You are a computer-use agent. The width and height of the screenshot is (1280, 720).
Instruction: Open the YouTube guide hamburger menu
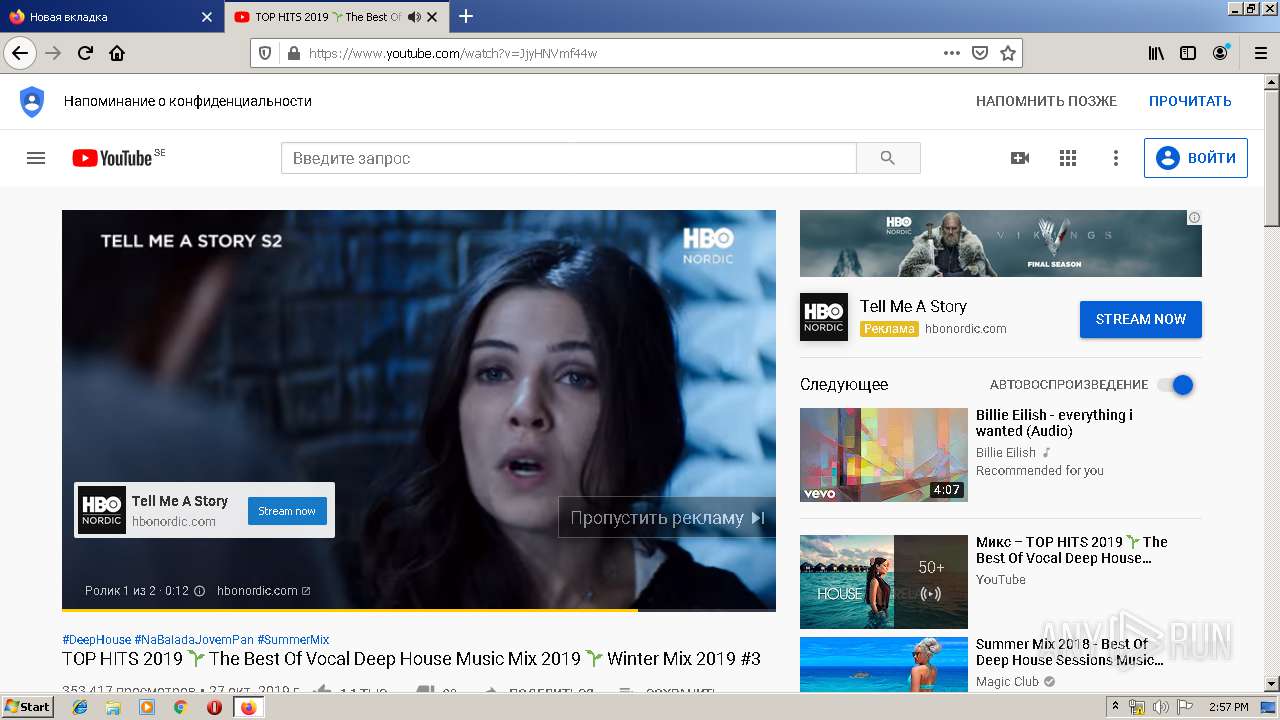click(x=36, y=158)
